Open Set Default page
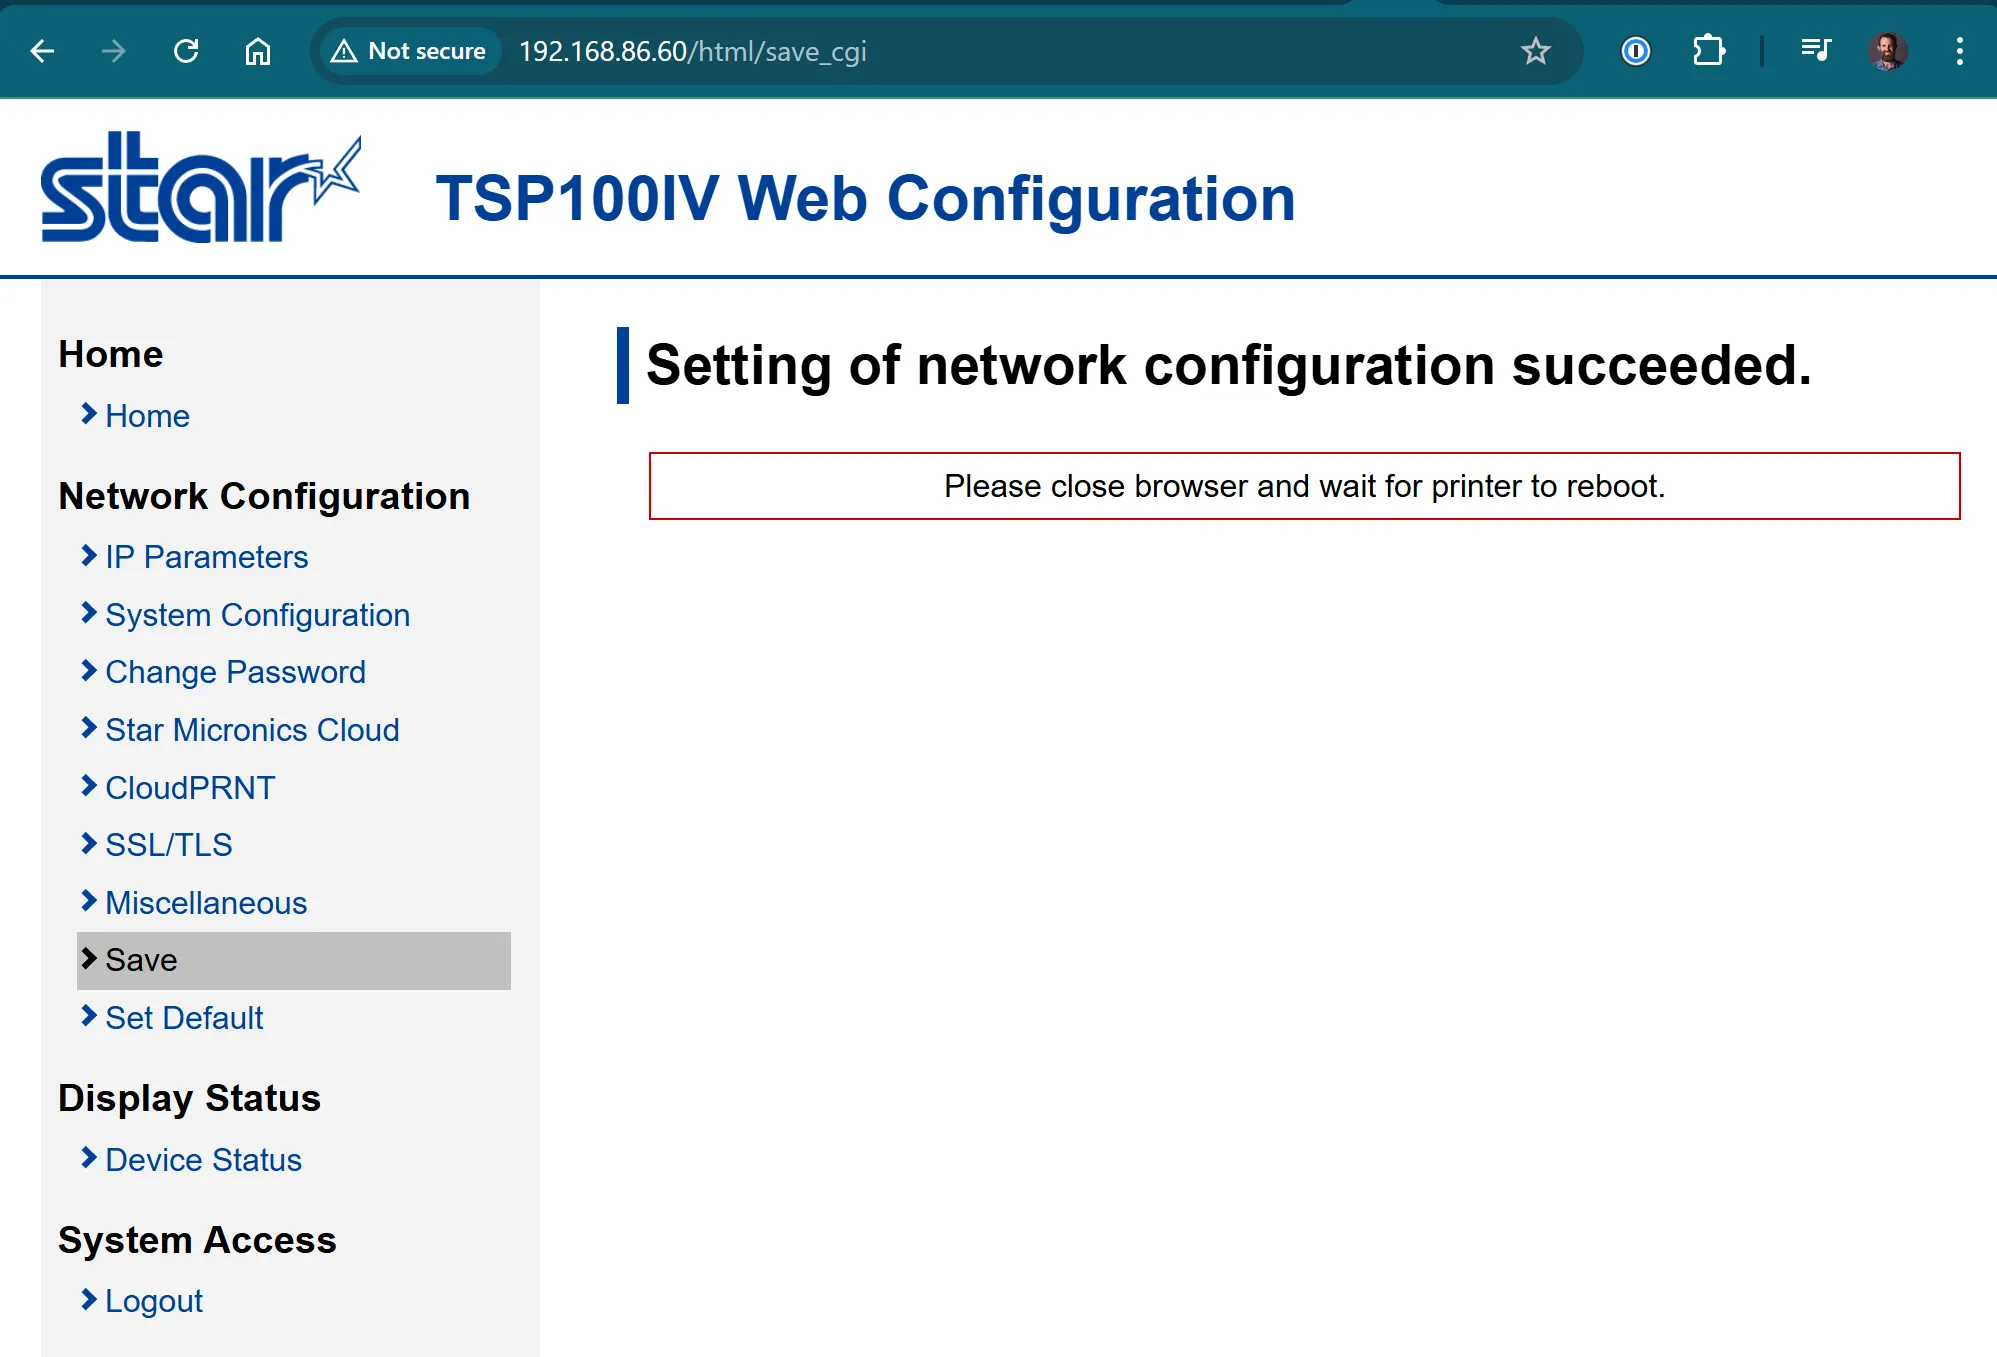The width and height of the screenshot is (1997, 1357). (x=184, y=1018)
